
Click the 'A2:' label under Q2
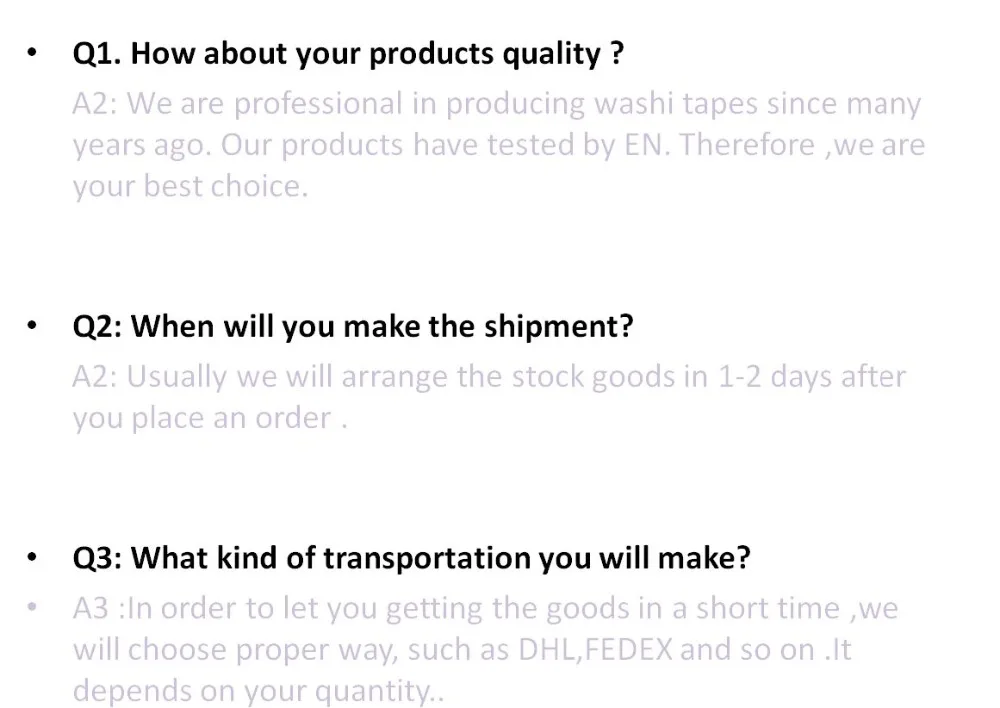[94, 377]
